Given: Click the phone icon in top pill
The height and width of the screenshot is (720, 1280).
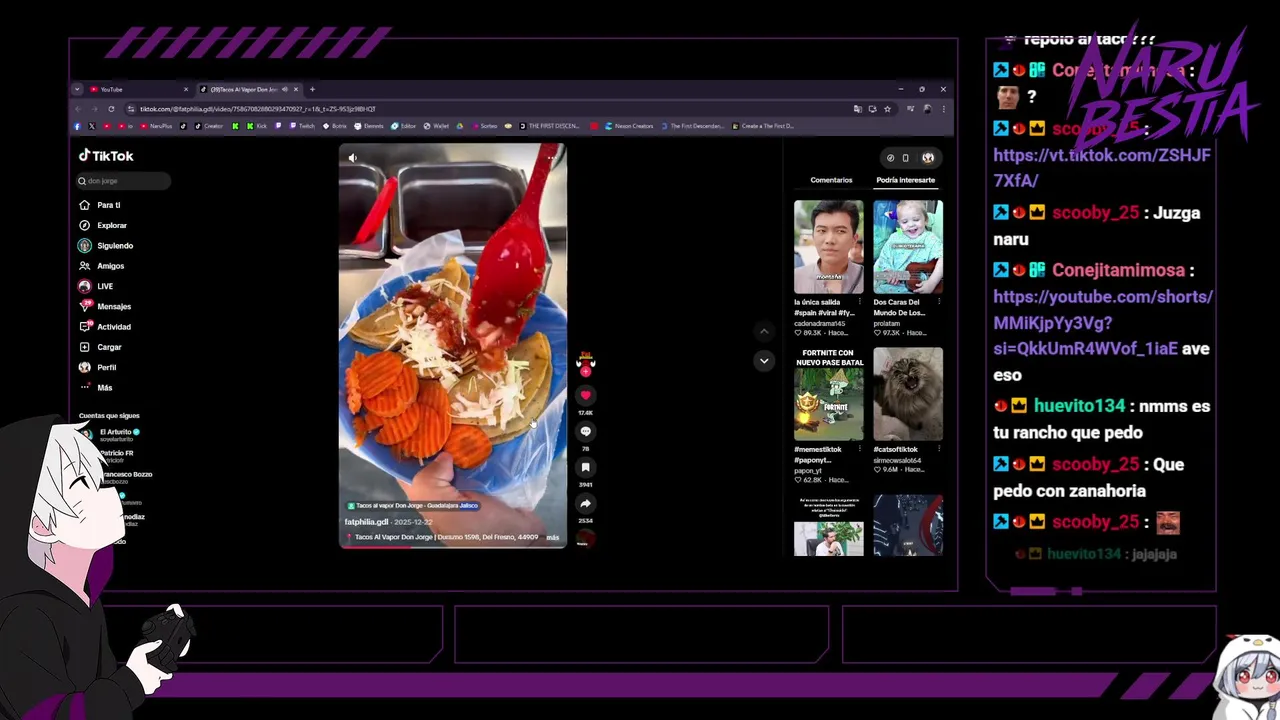Looking at the screenshot, I should [906, 158].
